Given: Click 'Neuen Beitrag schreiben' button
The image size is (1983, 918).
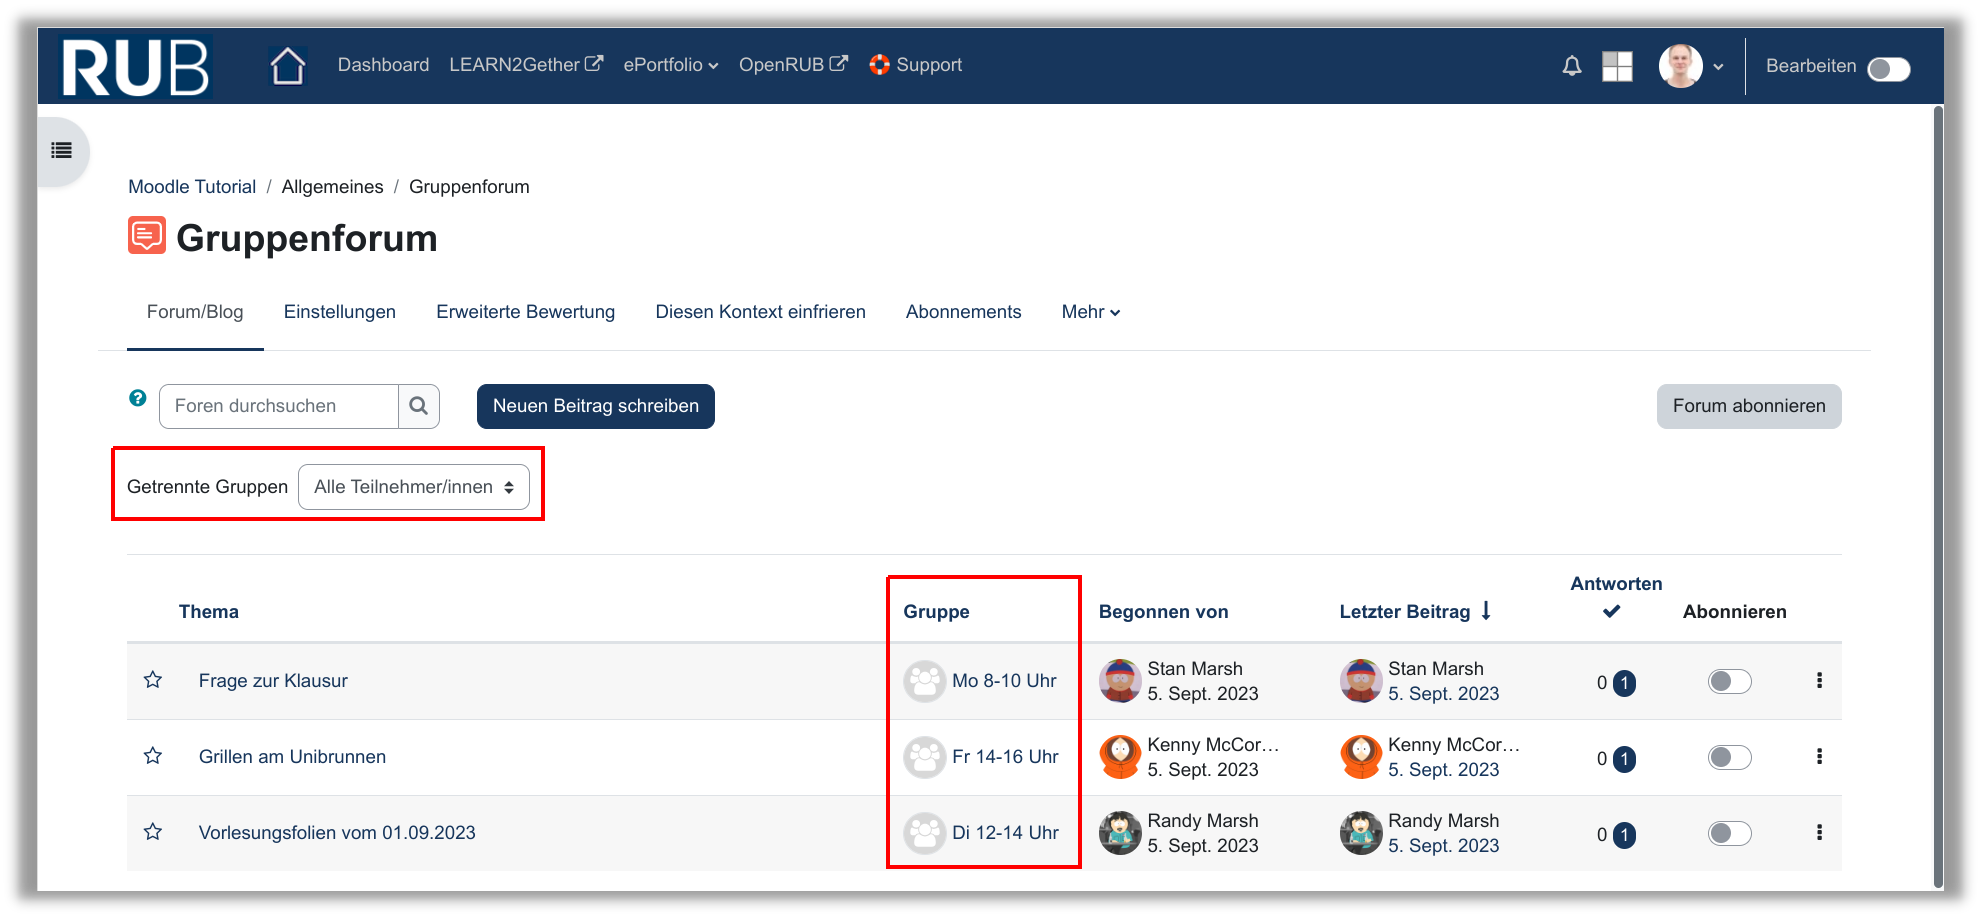Looking at the screenshot, I should tap(595, 406).
